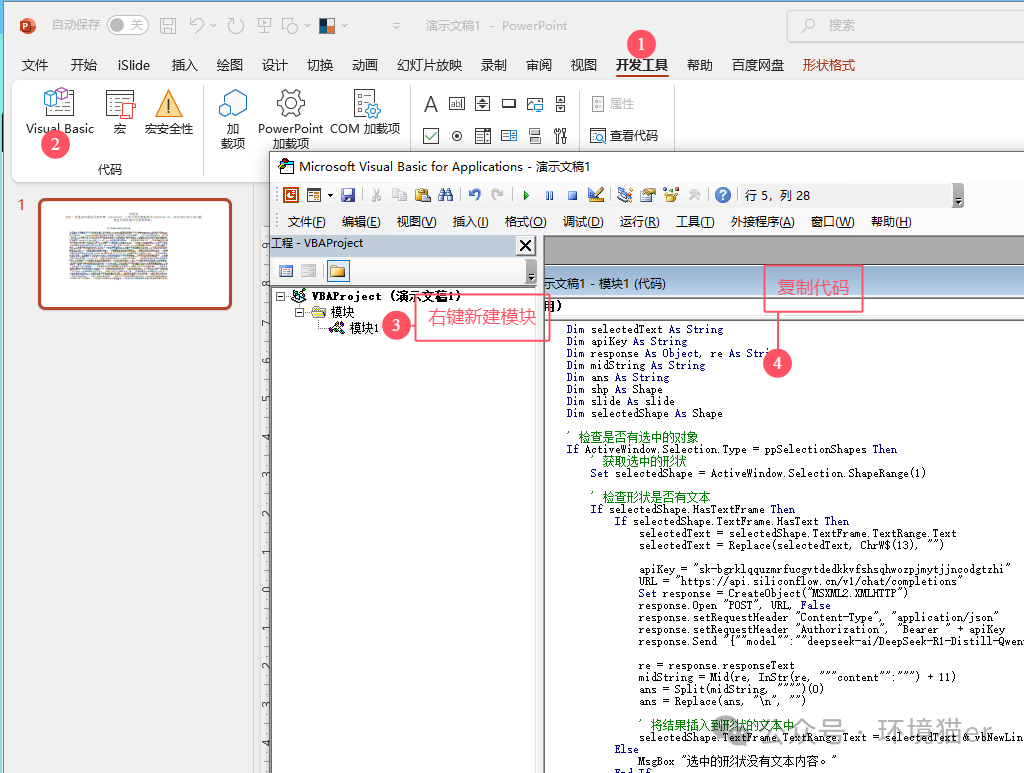The image size is (1024, 773).
Task: Open Object Browser from VBA toolbar
Action: pyautogui.click(x=671, y=195)
